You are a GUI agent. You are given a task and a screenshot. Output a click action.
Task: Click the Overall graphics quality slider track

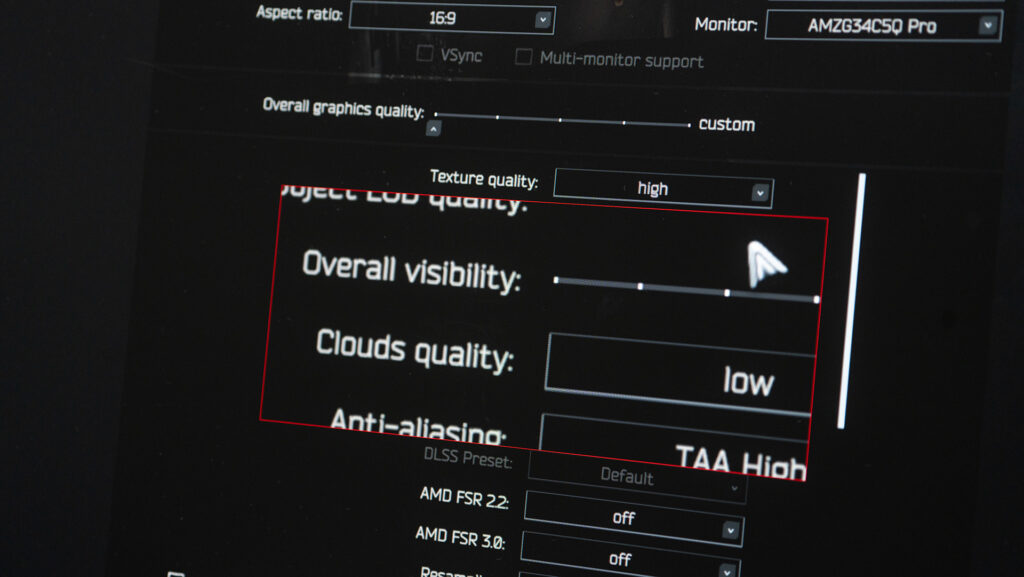(562, 120)
